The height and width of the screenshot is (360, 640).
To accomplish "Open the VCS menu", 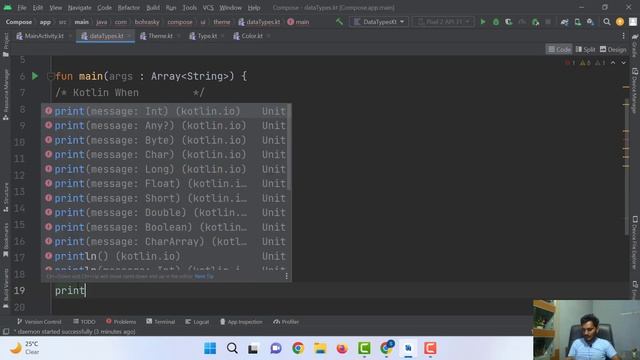I will click(208, 8).
